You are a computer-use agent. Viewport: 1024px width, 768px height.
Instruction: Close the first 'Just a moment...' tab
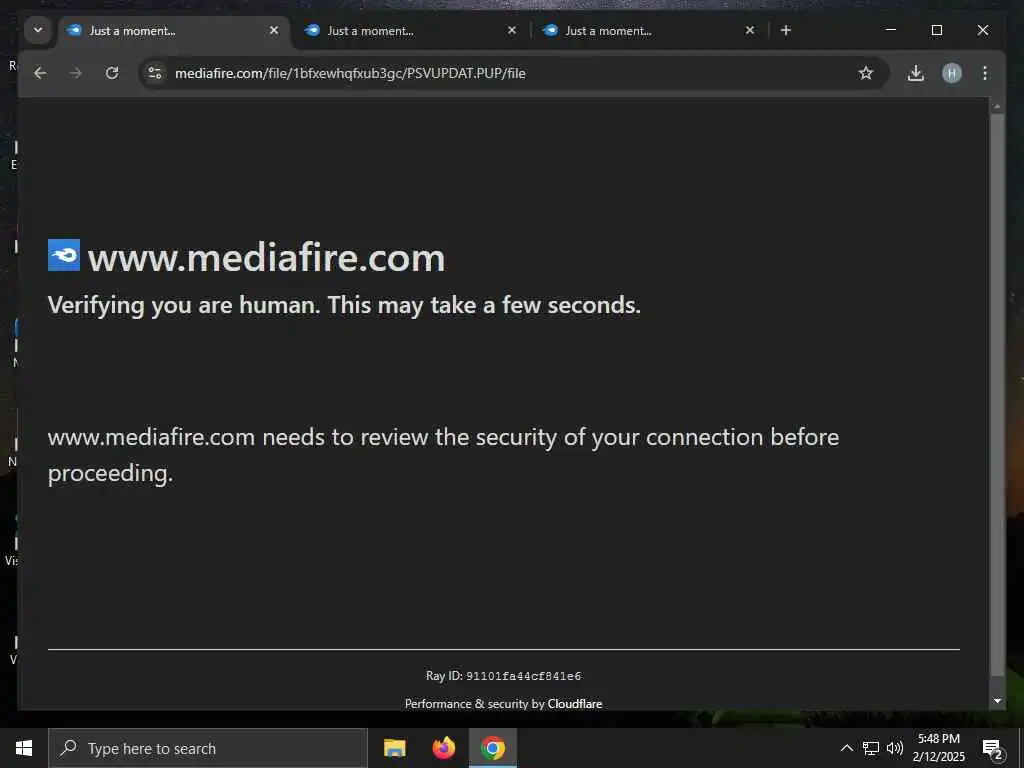(274, 30)
